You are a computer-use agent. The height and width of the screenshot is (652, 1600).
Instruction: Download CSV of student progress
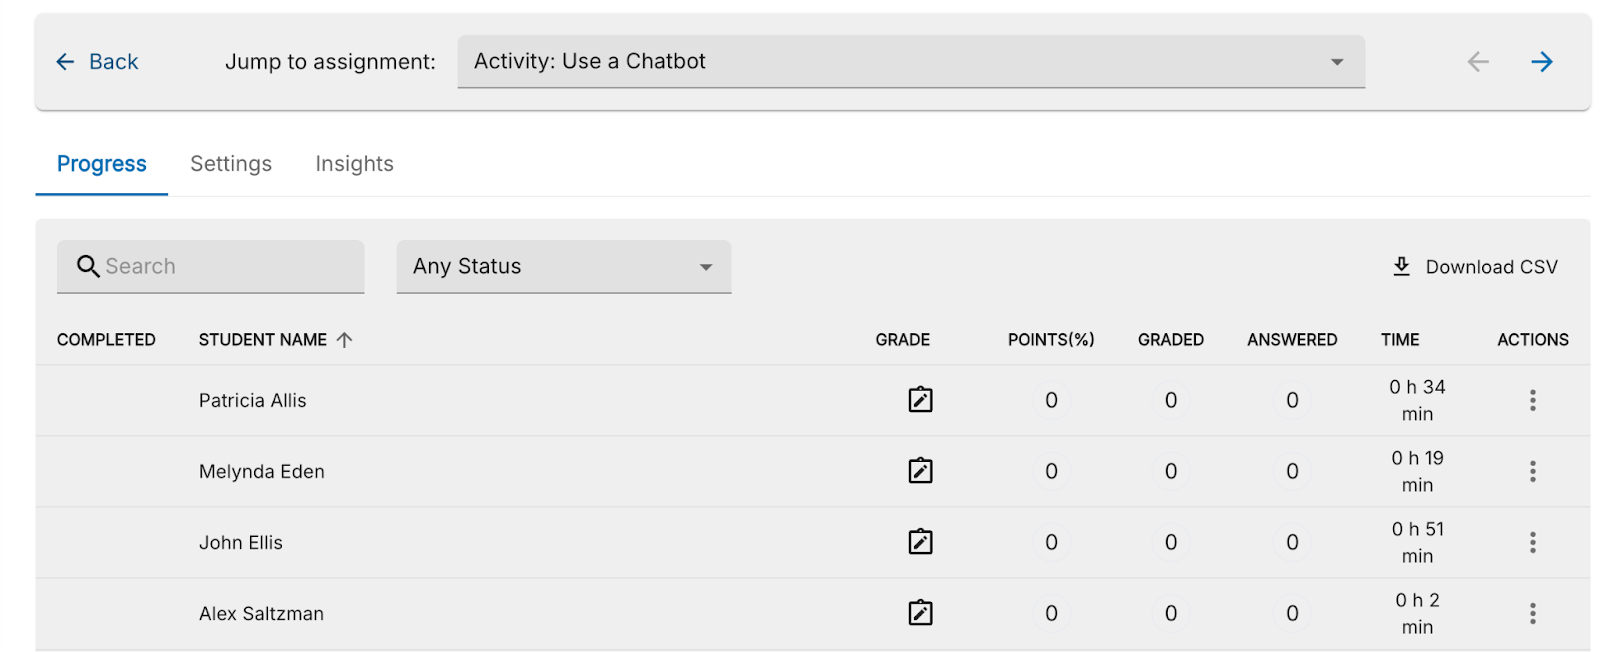pyautogui.click(x=1475, y=267)
